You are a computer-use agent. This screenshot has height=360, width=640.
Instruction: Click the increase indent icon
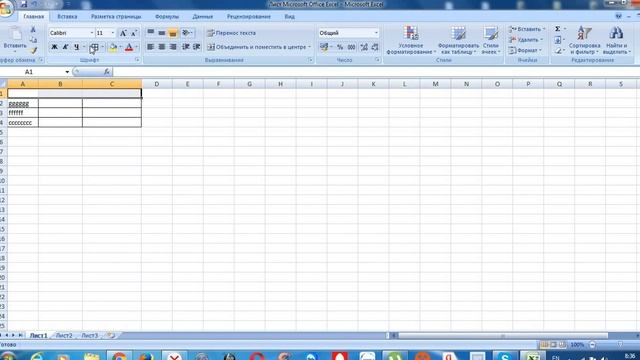197,47
